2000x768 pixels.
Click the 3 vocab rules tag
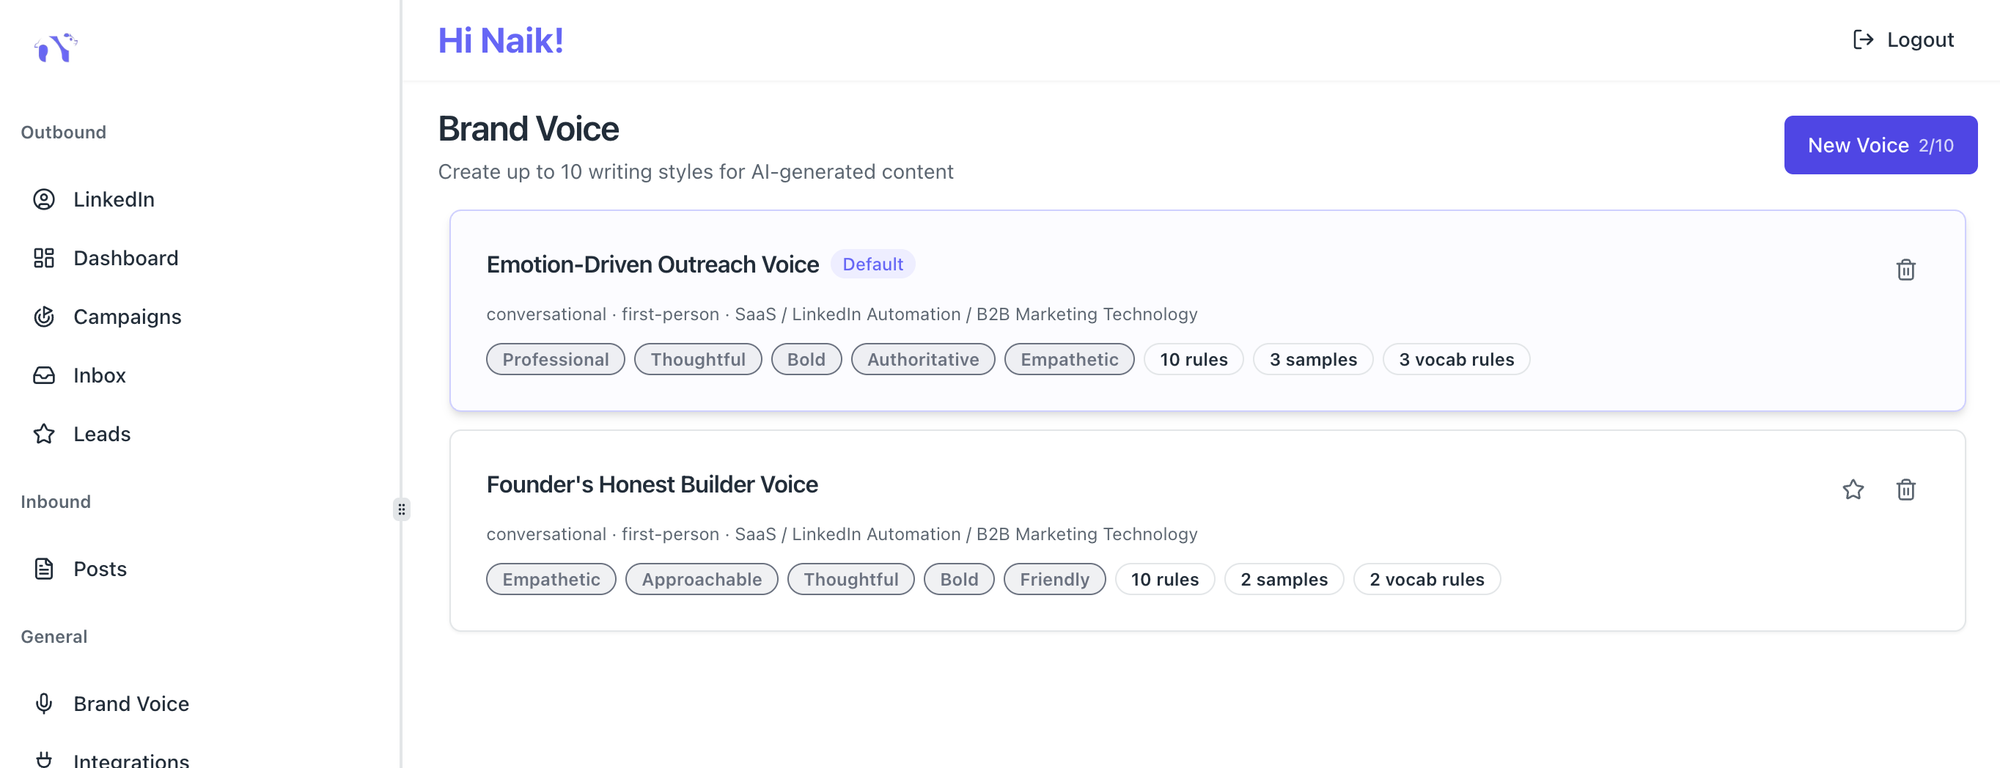tap(1455, 360)
